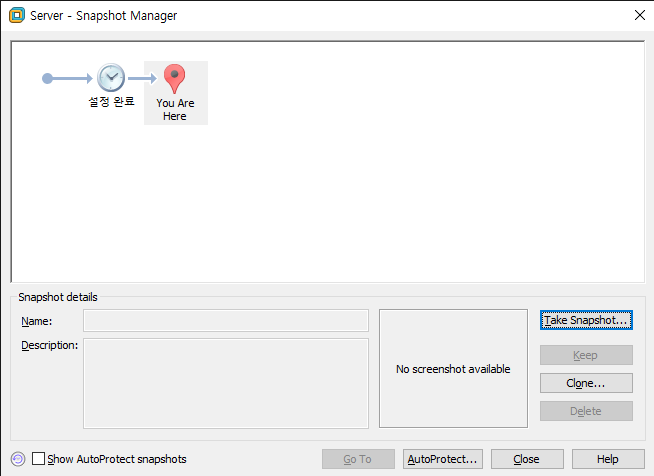Open AutoProtect... settings

coord(443,459)
